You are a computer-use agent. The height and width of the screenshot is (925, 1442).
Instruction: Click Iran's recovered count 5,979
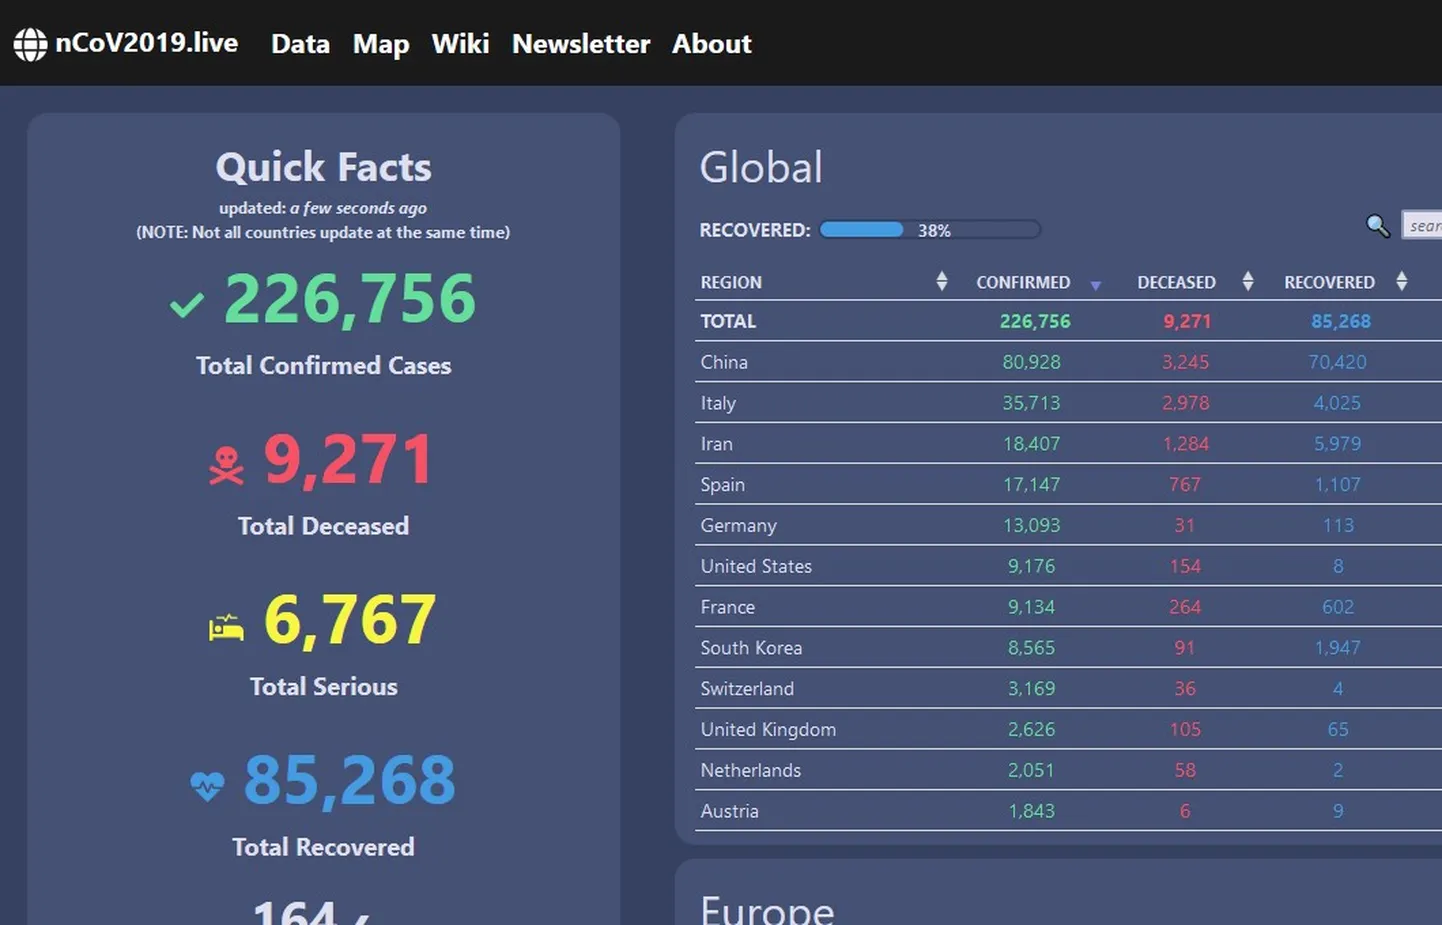click(x=1337, y=444)
